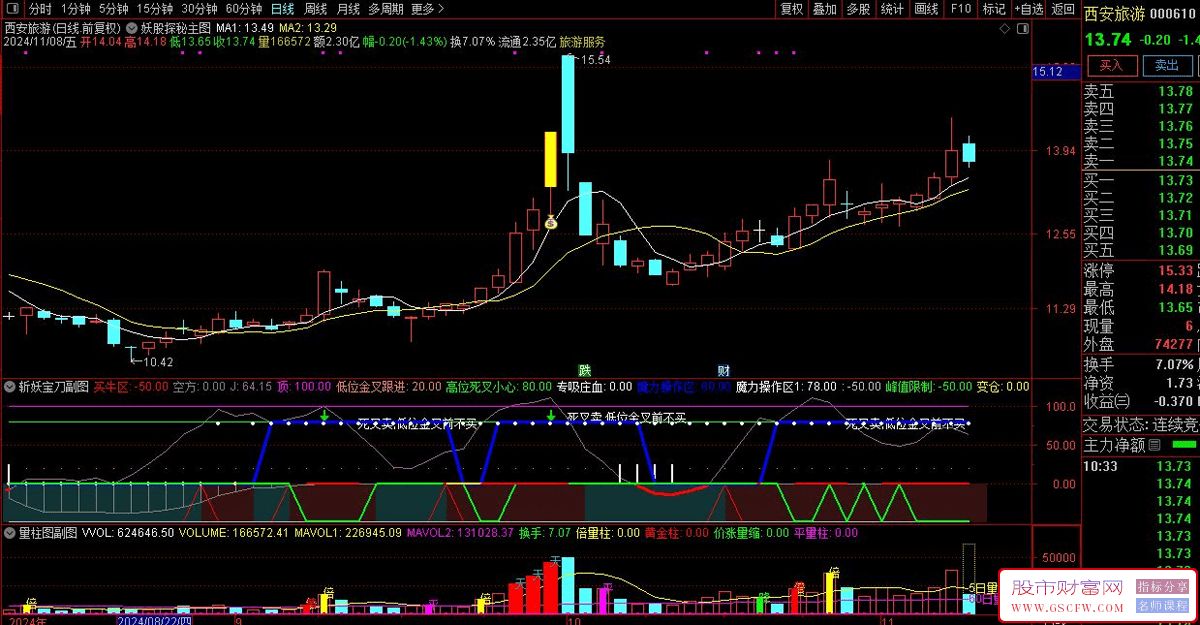Open the 多周期 multi-period view
The height and width of the screenshot is (625, 1200).
point(386,9)
